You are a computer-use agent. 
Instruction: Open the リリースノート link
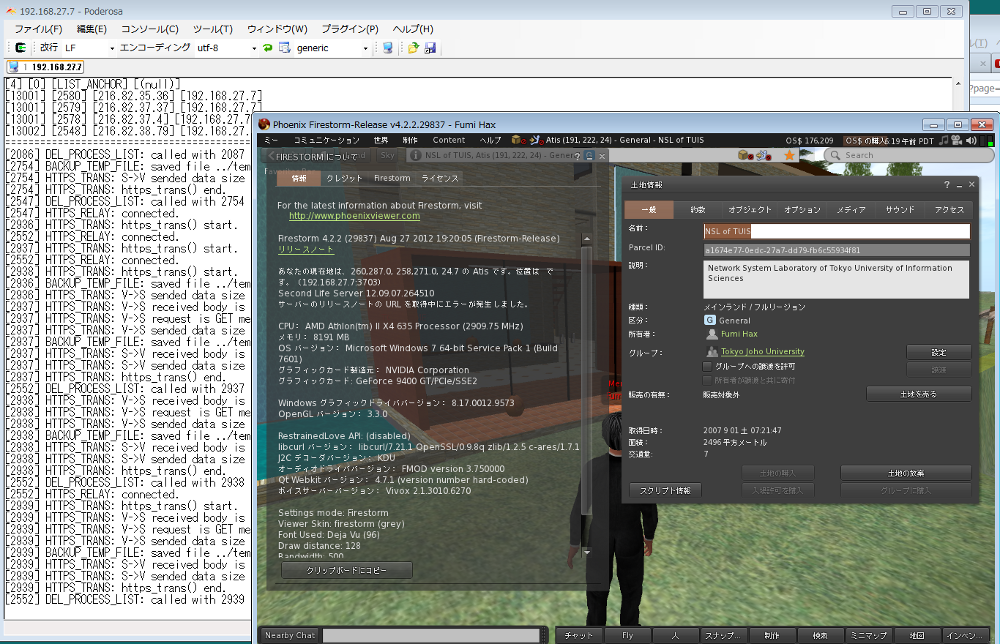(305, 249)
